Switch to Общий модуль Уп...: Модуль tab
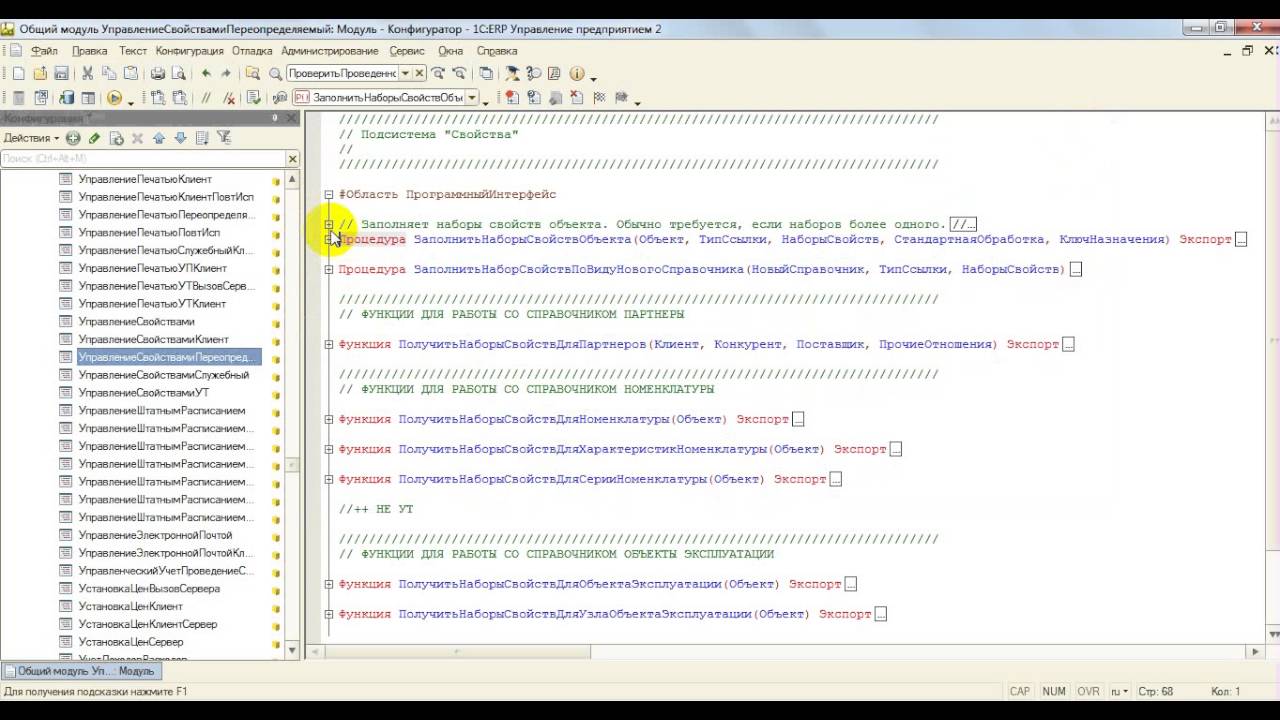The image size is (1280, 720). click(x=80, y=671)
